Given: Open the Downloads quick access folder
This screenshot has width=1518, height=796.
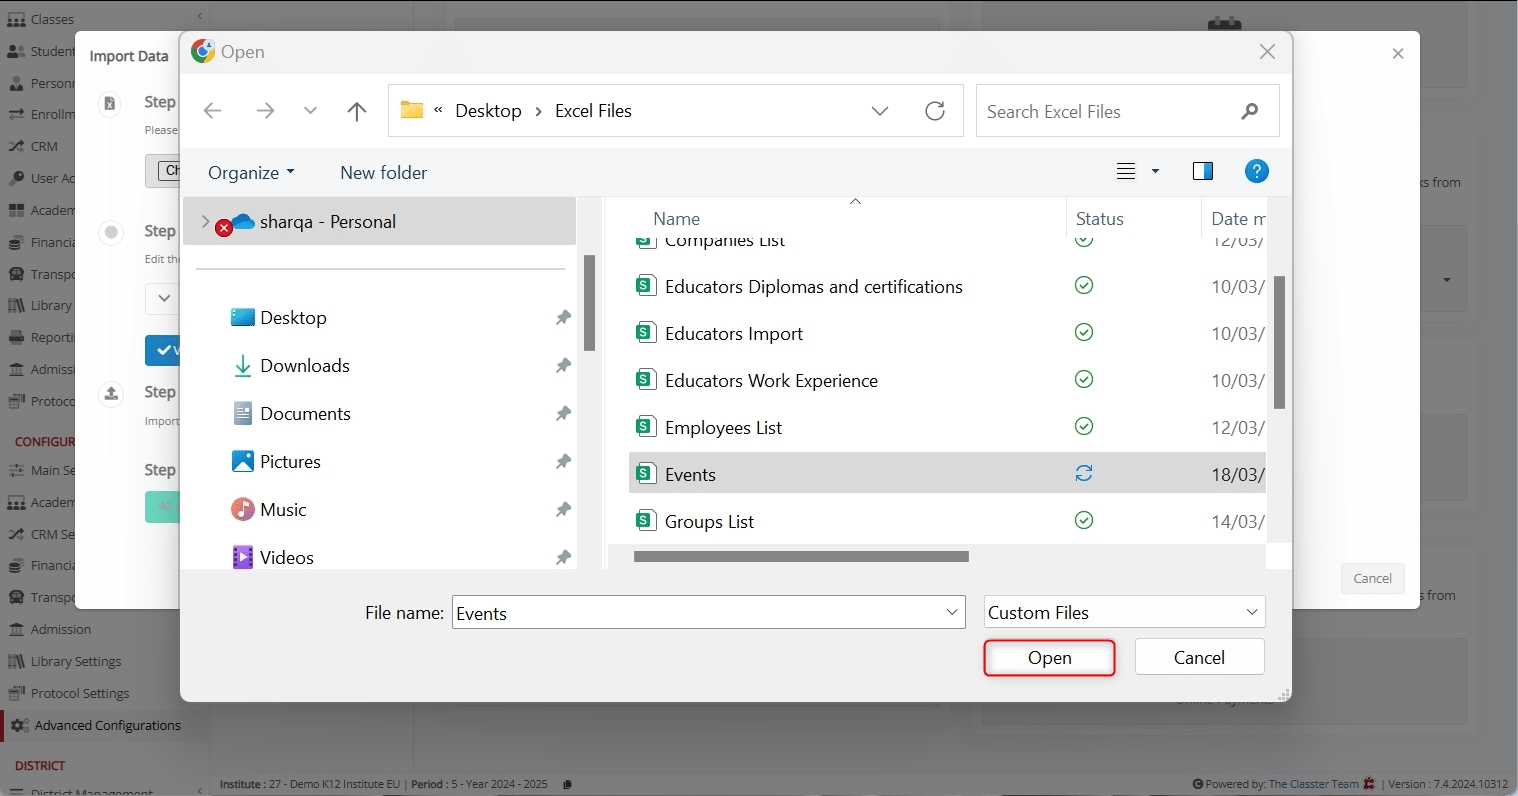Looking at the screenshot, I should tap(304, 366).
